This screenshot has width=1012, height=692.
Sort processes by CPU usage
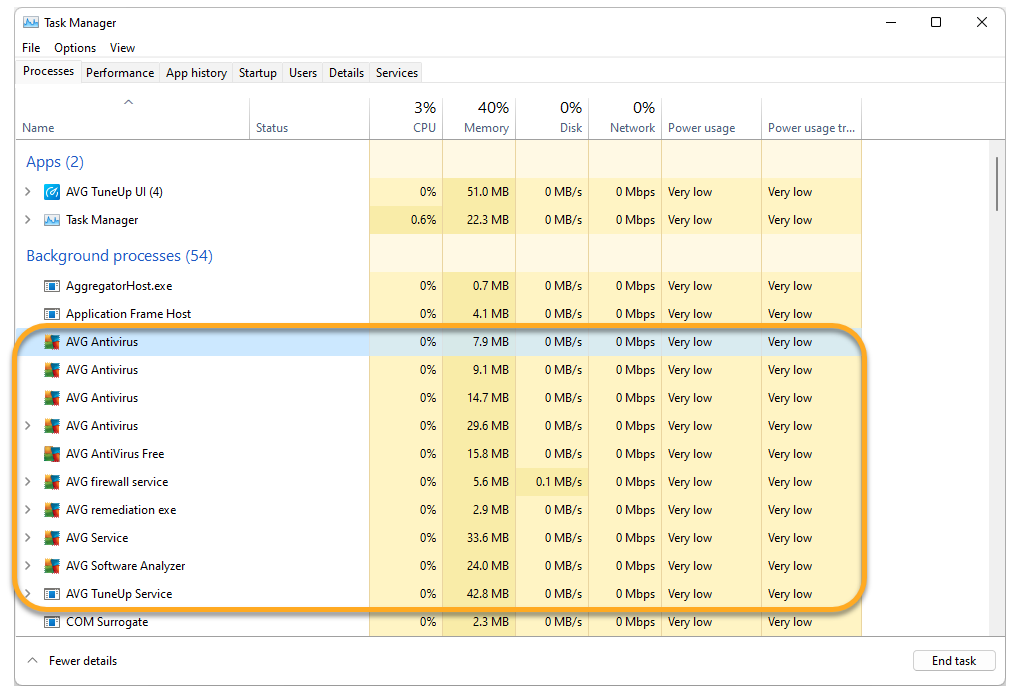point(406,119)
